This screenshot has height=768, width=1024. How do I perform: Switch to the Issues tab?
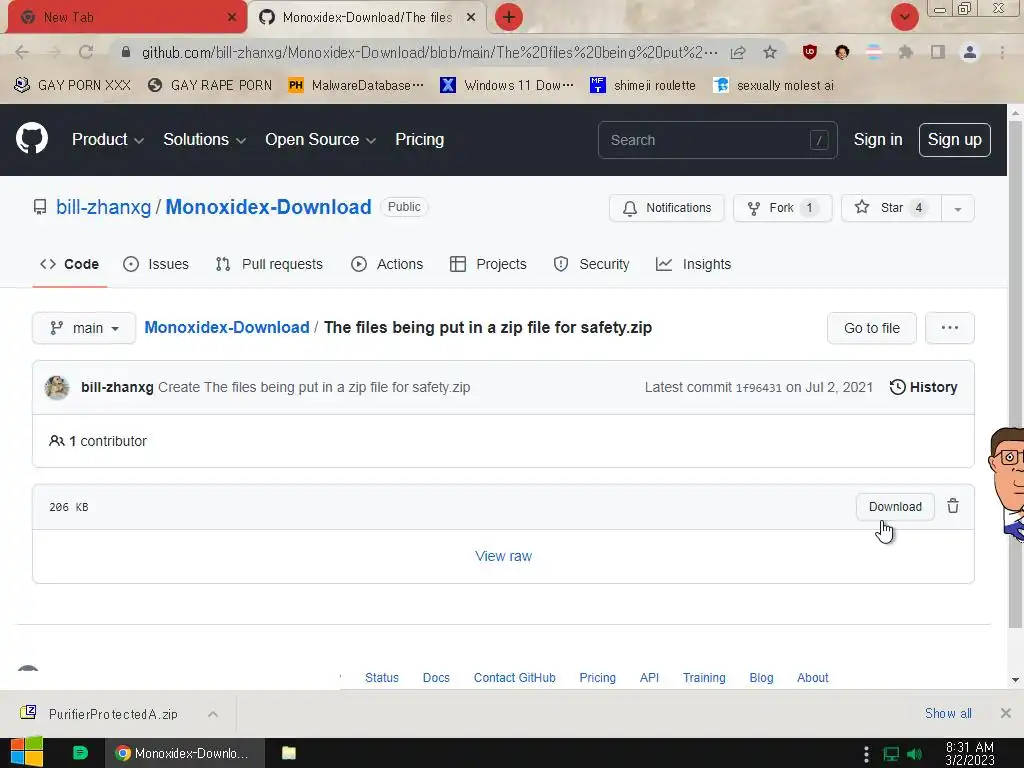pos(156,264)
